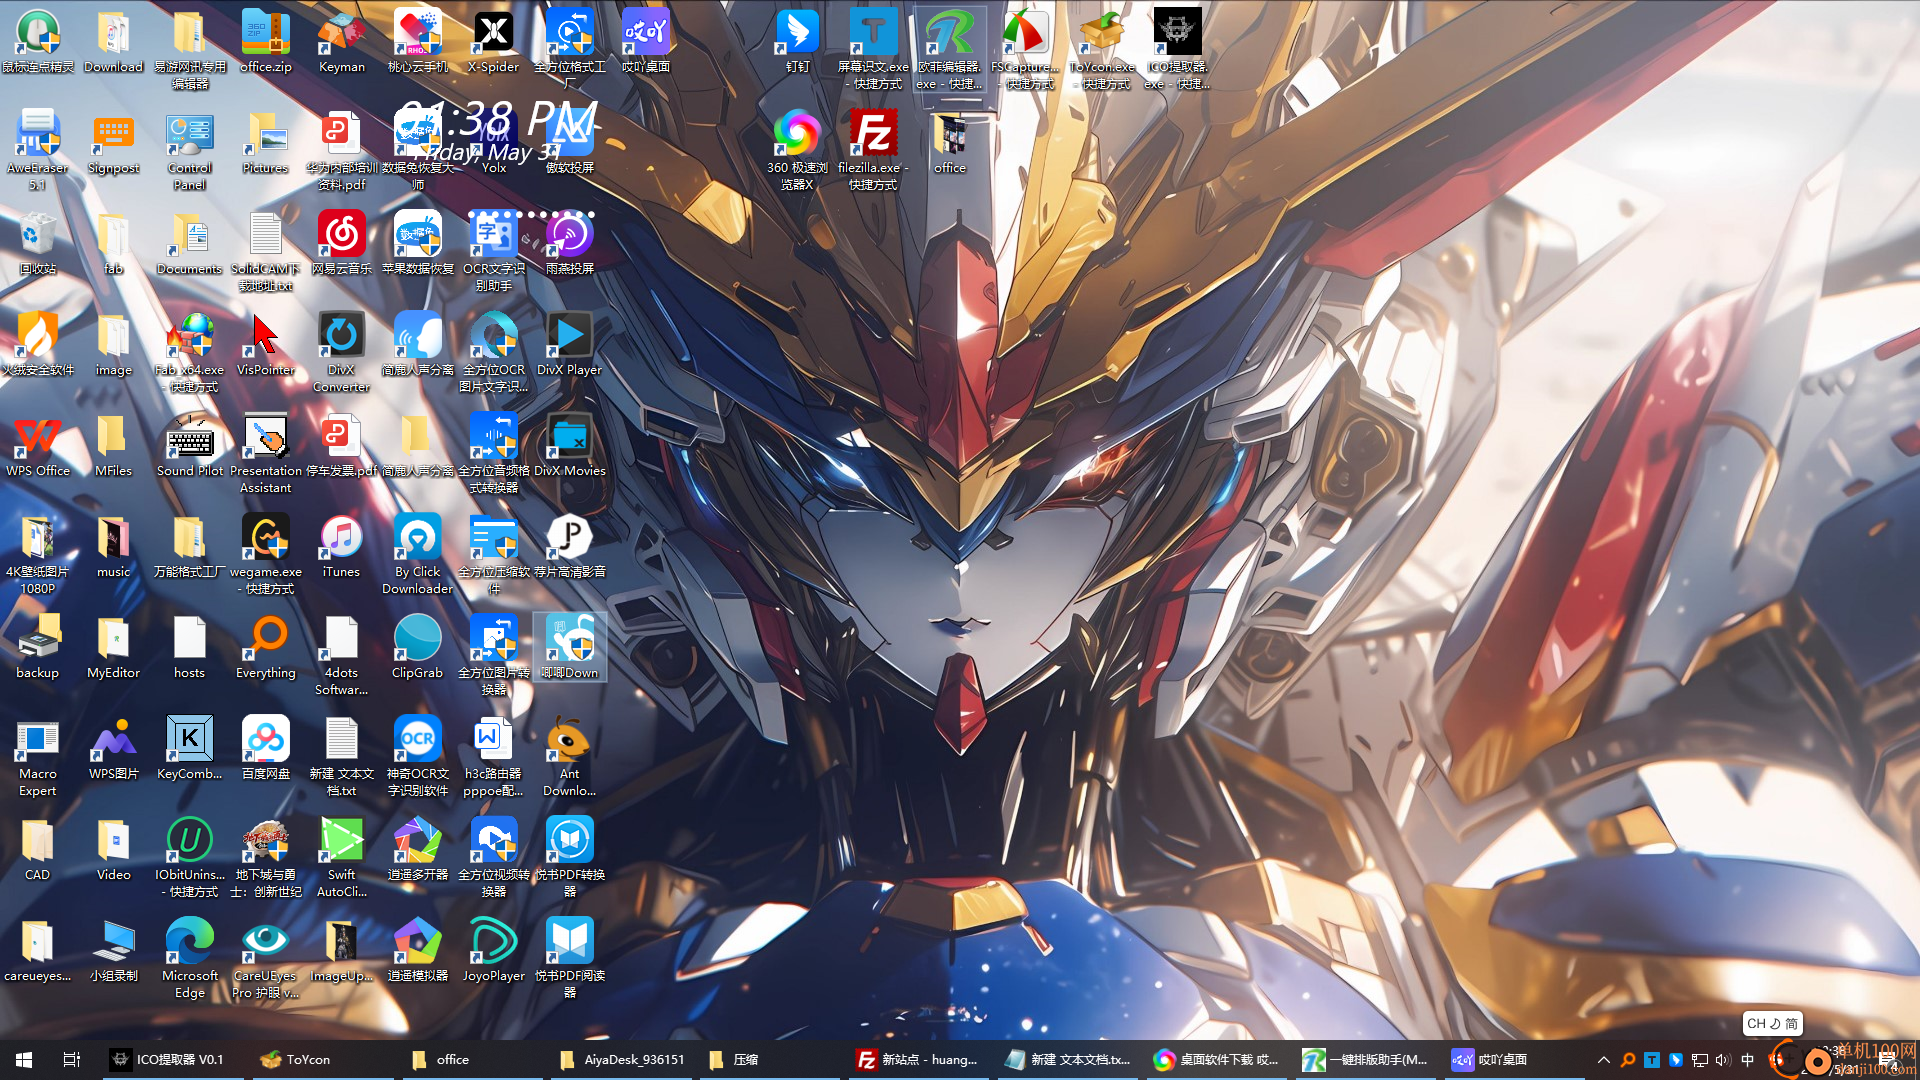
Task: Open Ant Download Manager icon
Action: pyautogui.click(x=570, y=756)
